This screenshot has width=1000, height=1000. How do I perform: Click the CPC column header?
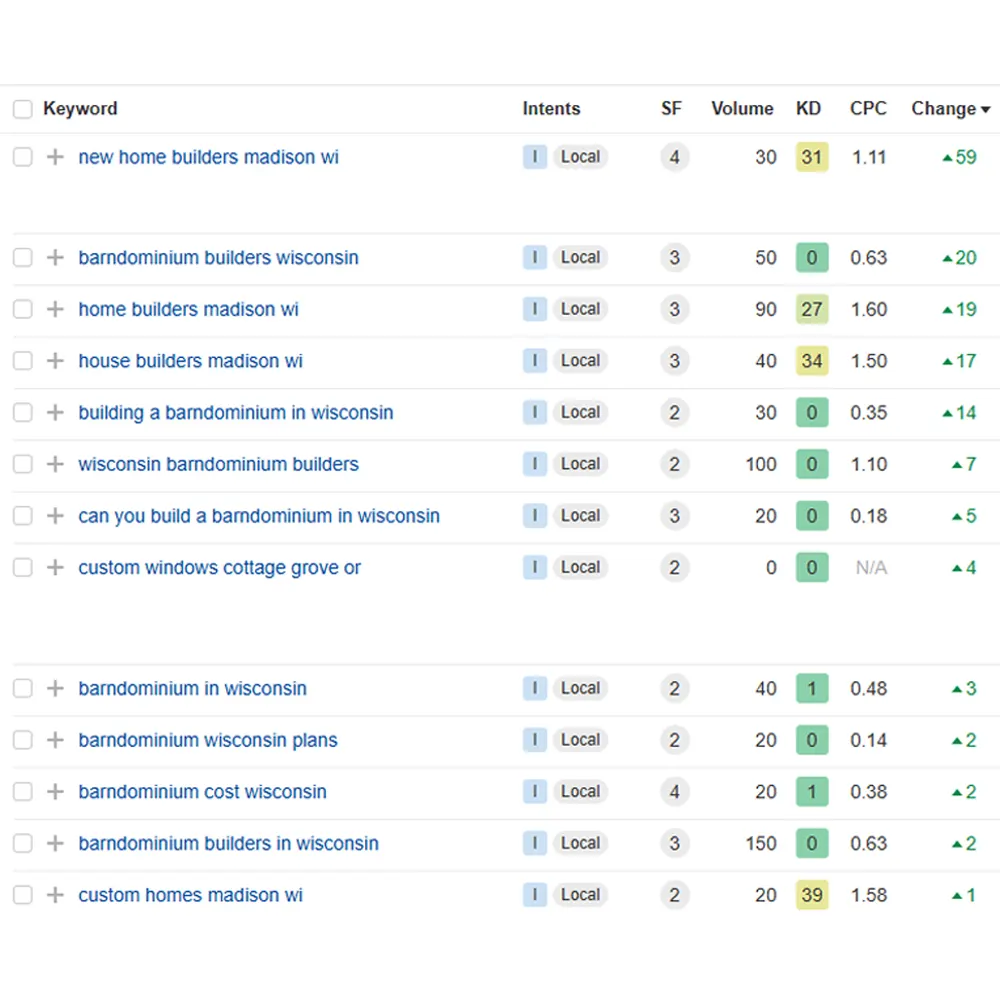pyautogui.click(x=868, y=109)
